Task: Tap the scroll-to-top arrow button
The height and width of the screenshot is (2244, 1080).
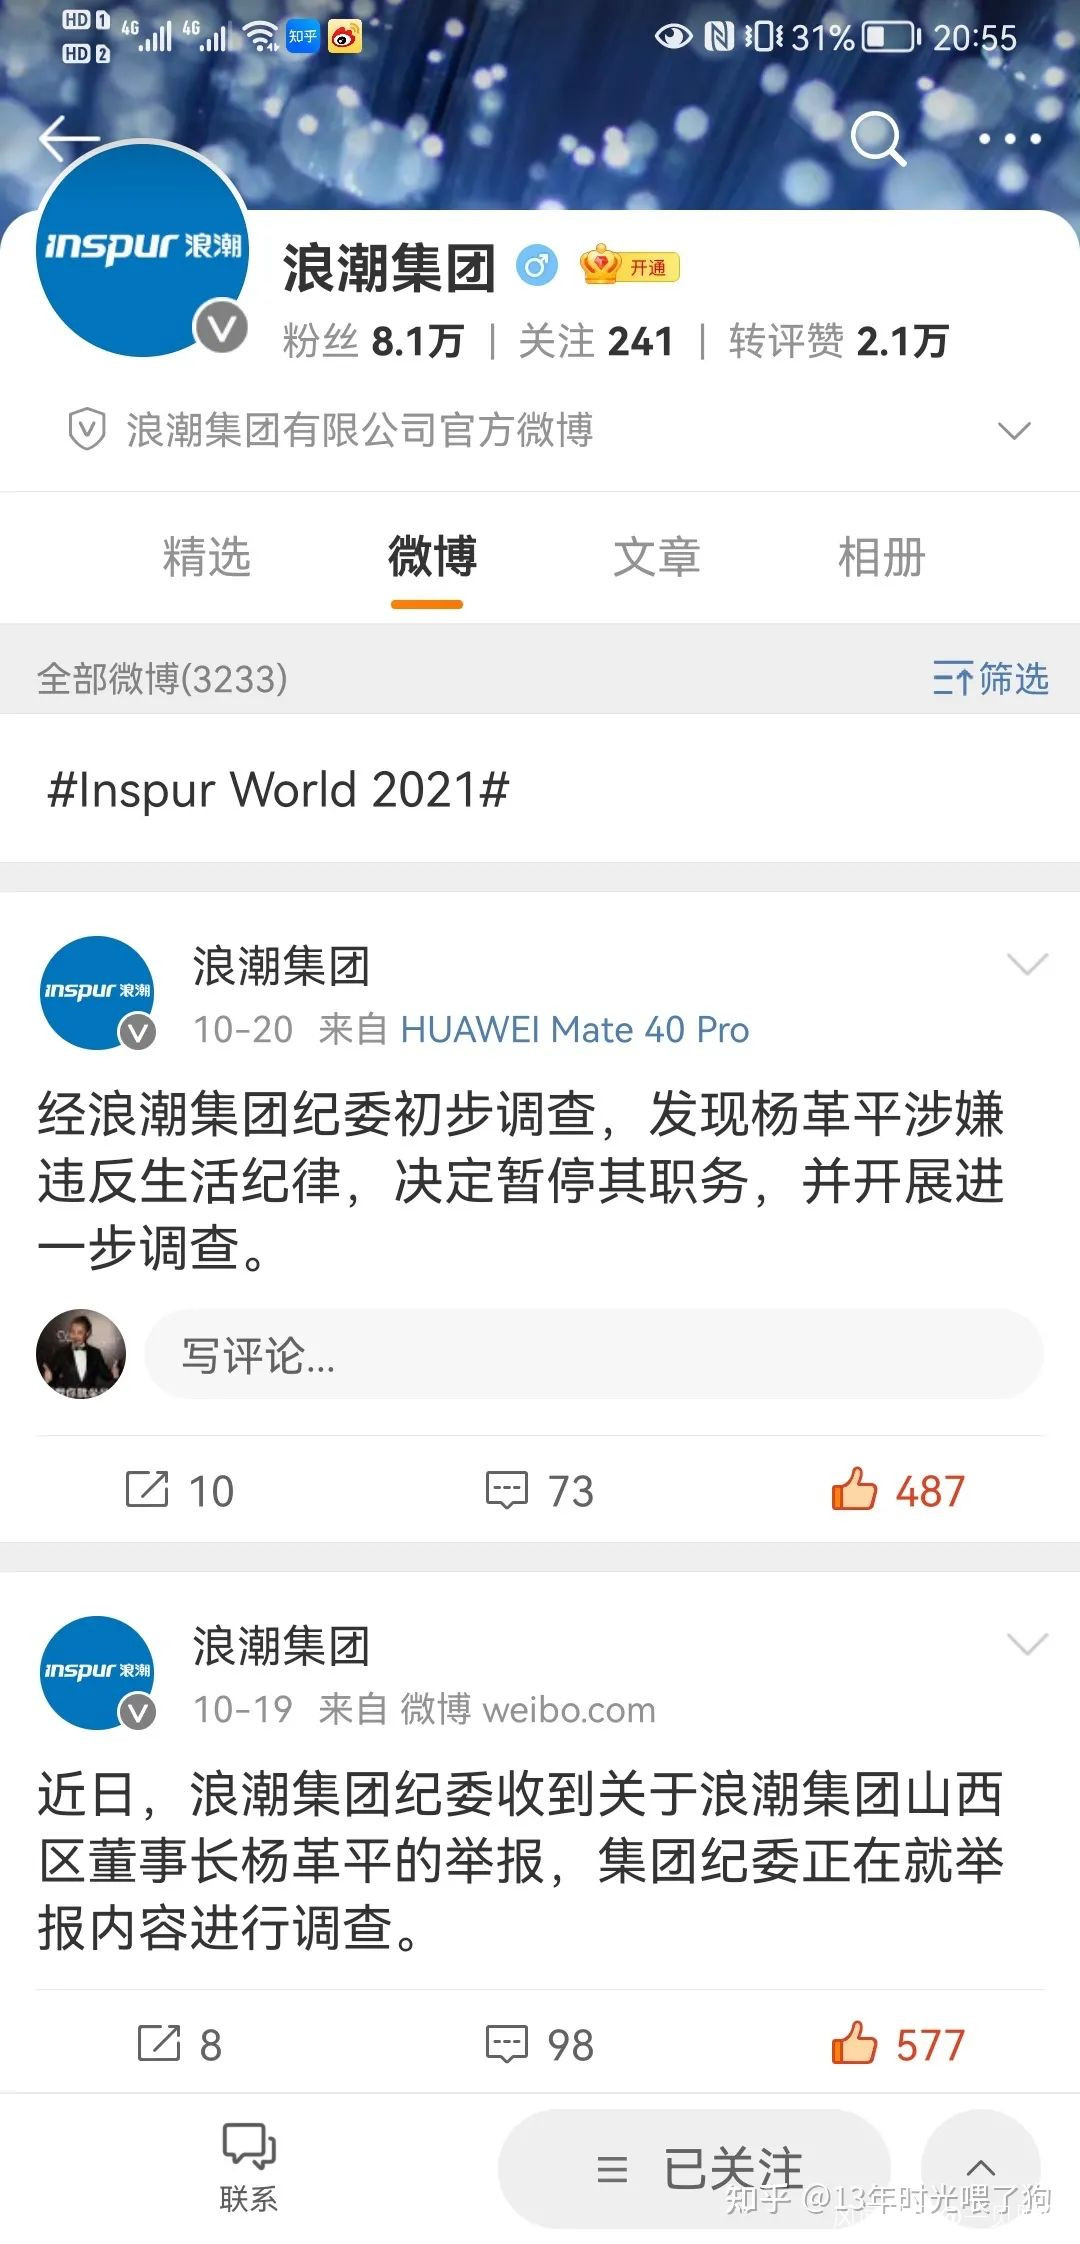Action: tap(981, 2168)
